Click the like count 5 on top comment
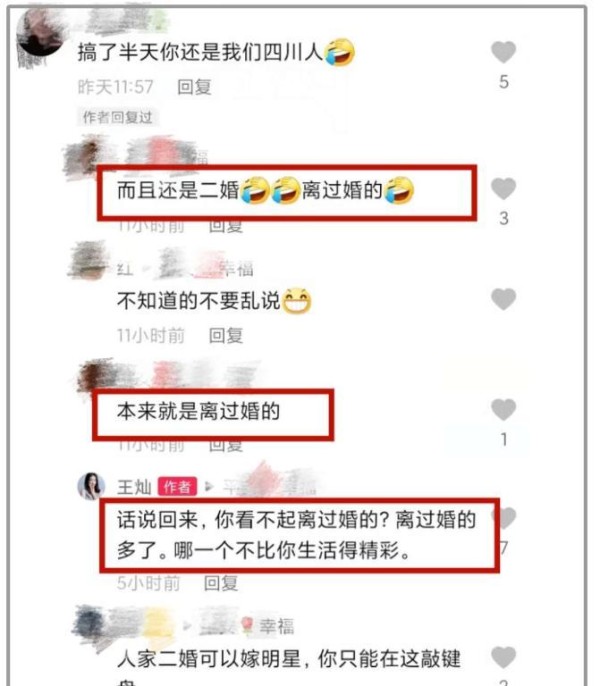The image size is (600, 686). (504, 82)
